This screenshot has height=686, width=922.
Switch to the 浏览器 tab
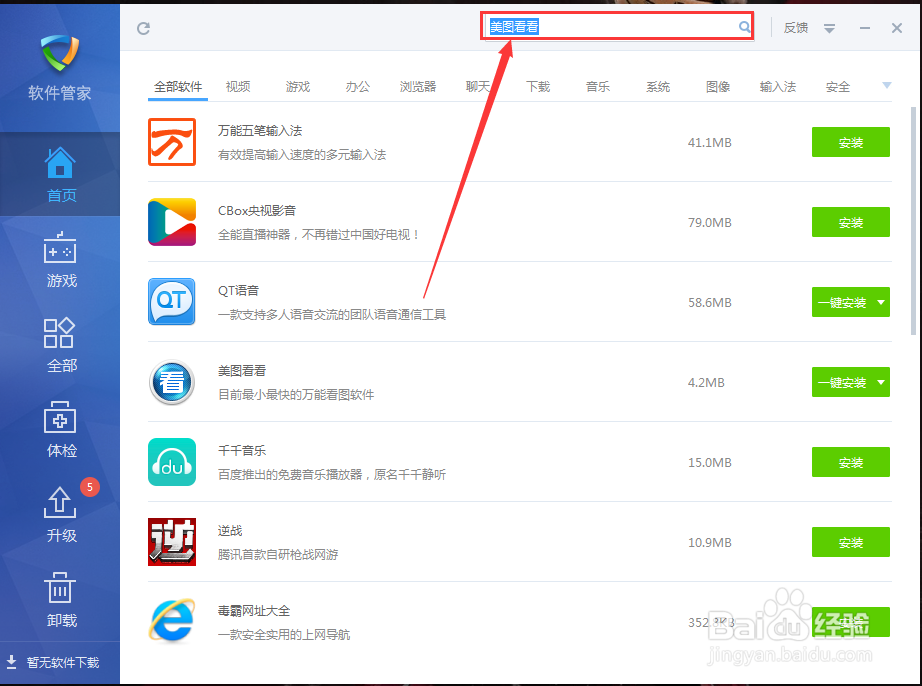click(418, 87)
